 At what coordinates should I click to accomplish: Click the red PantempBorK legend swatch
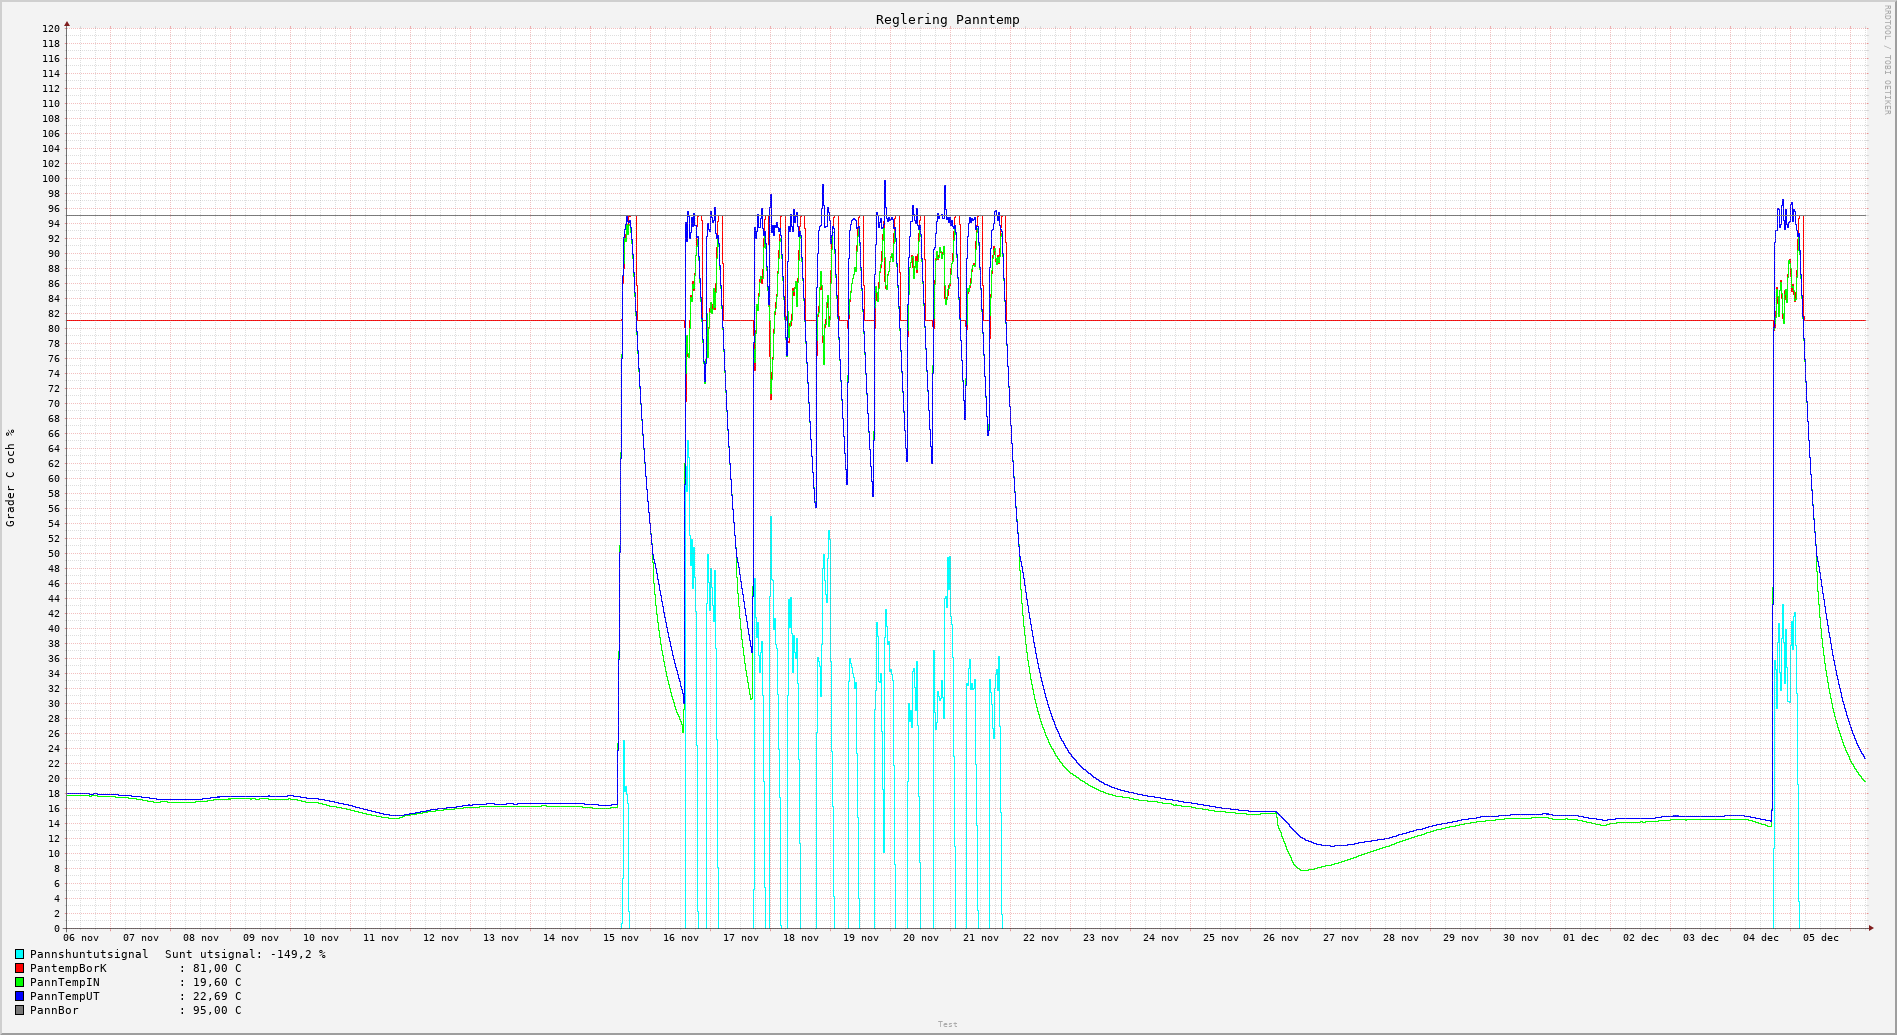tap(19, 969)
